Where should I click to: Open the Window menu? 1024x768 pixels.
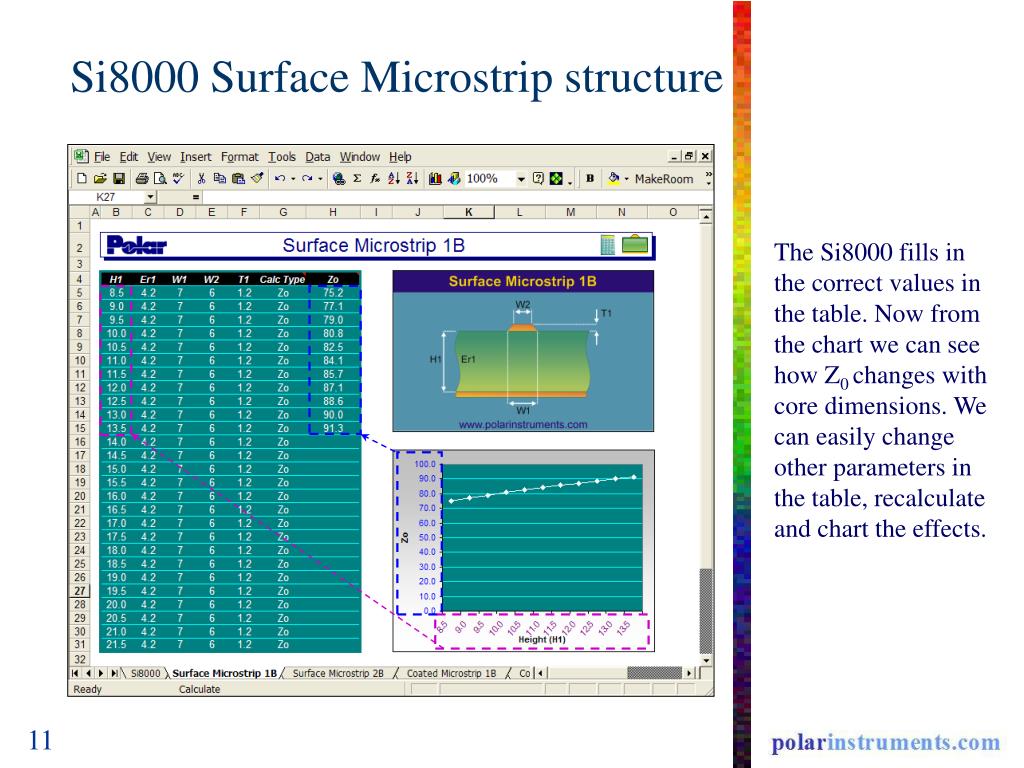click(359, 157)
